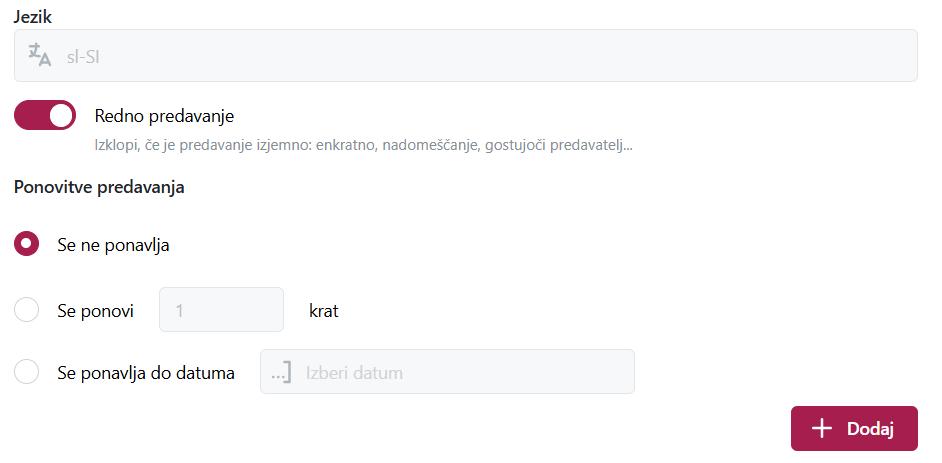Click the Izklopi helper description text
The width and height of the screenshot is (942, 463).
[363, 146]
